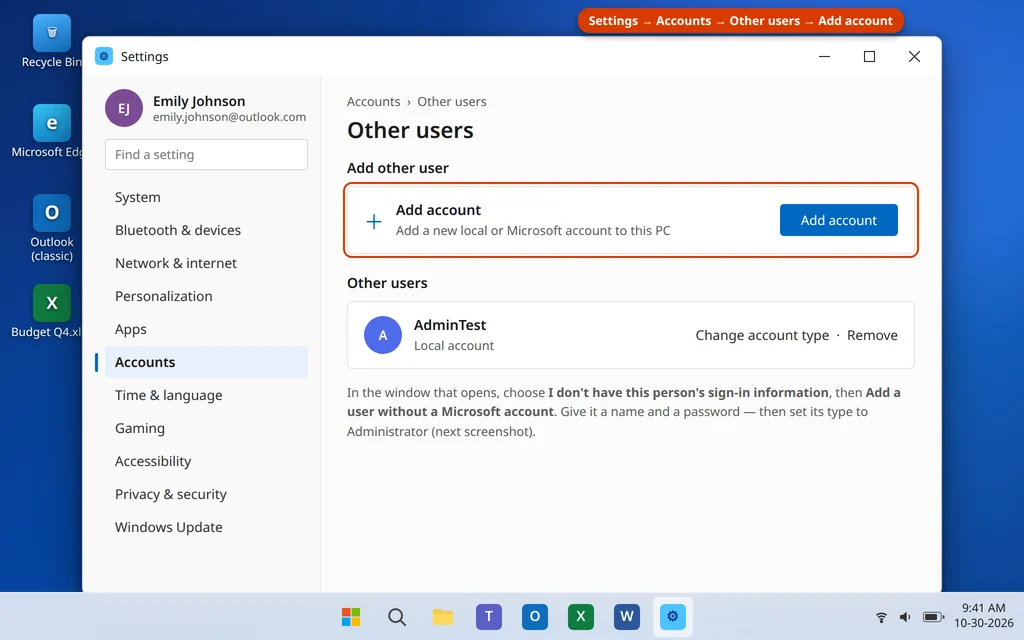Viewport: 1024px width, 640px height.
Task: Launch Word from the taskbar
Action: click(626, 616)
